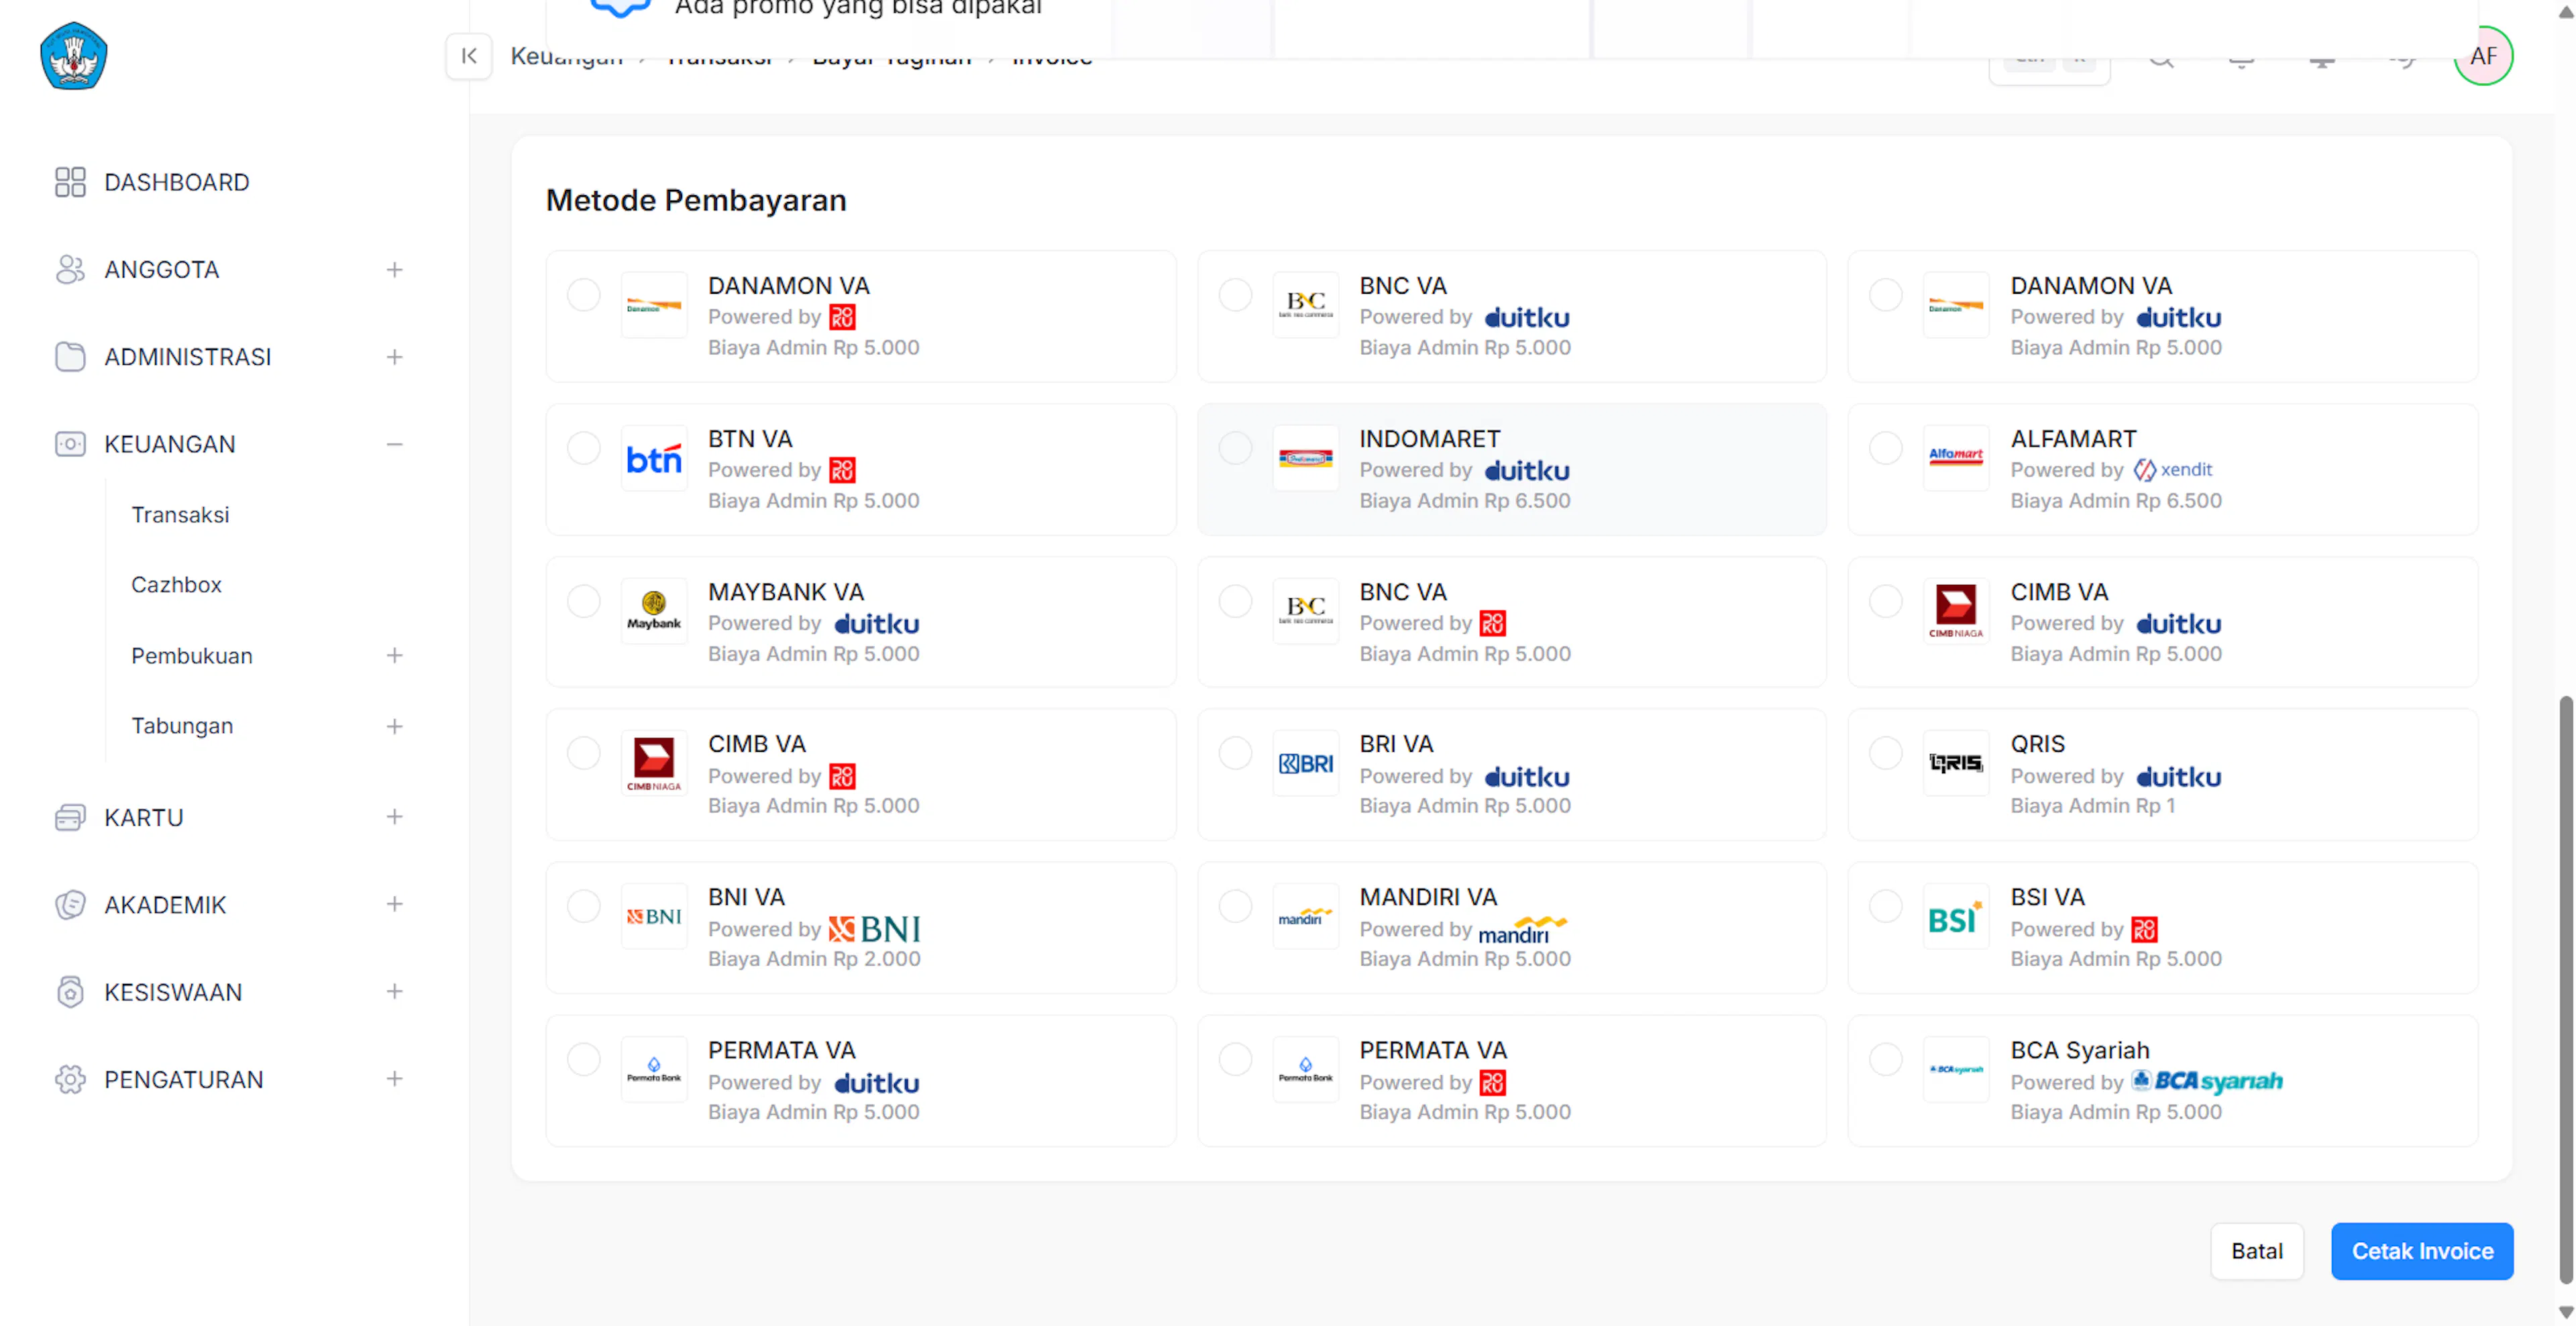
Task: Click the Danamon logo on the Duitku card
Action: 1956,305
